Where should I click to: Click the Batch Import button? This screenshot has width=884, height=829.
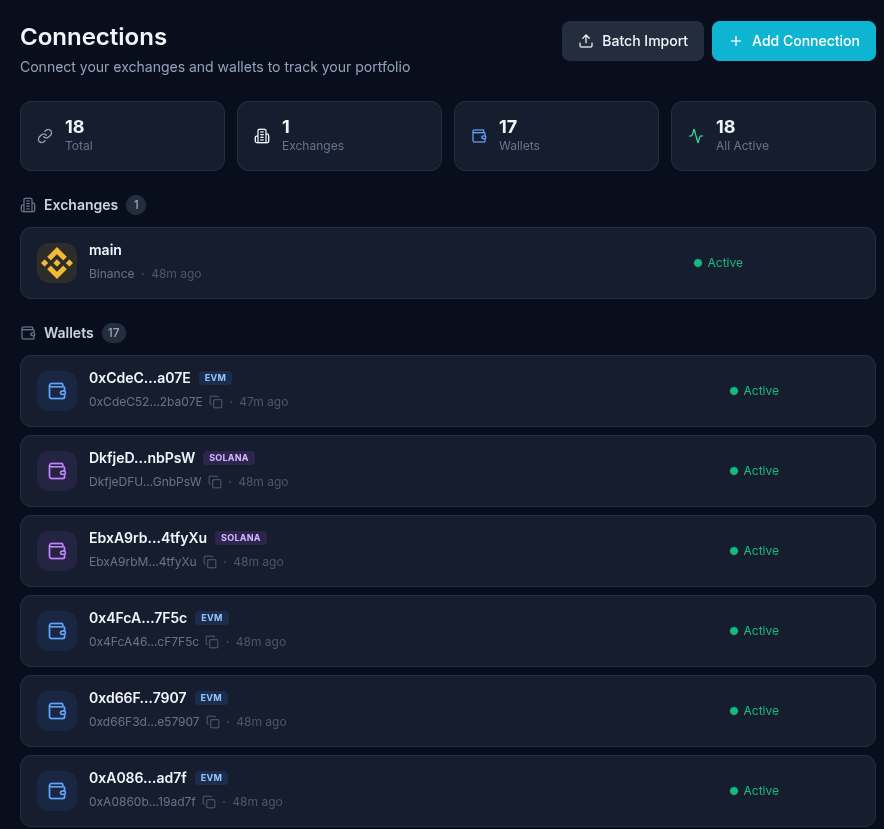633,41
